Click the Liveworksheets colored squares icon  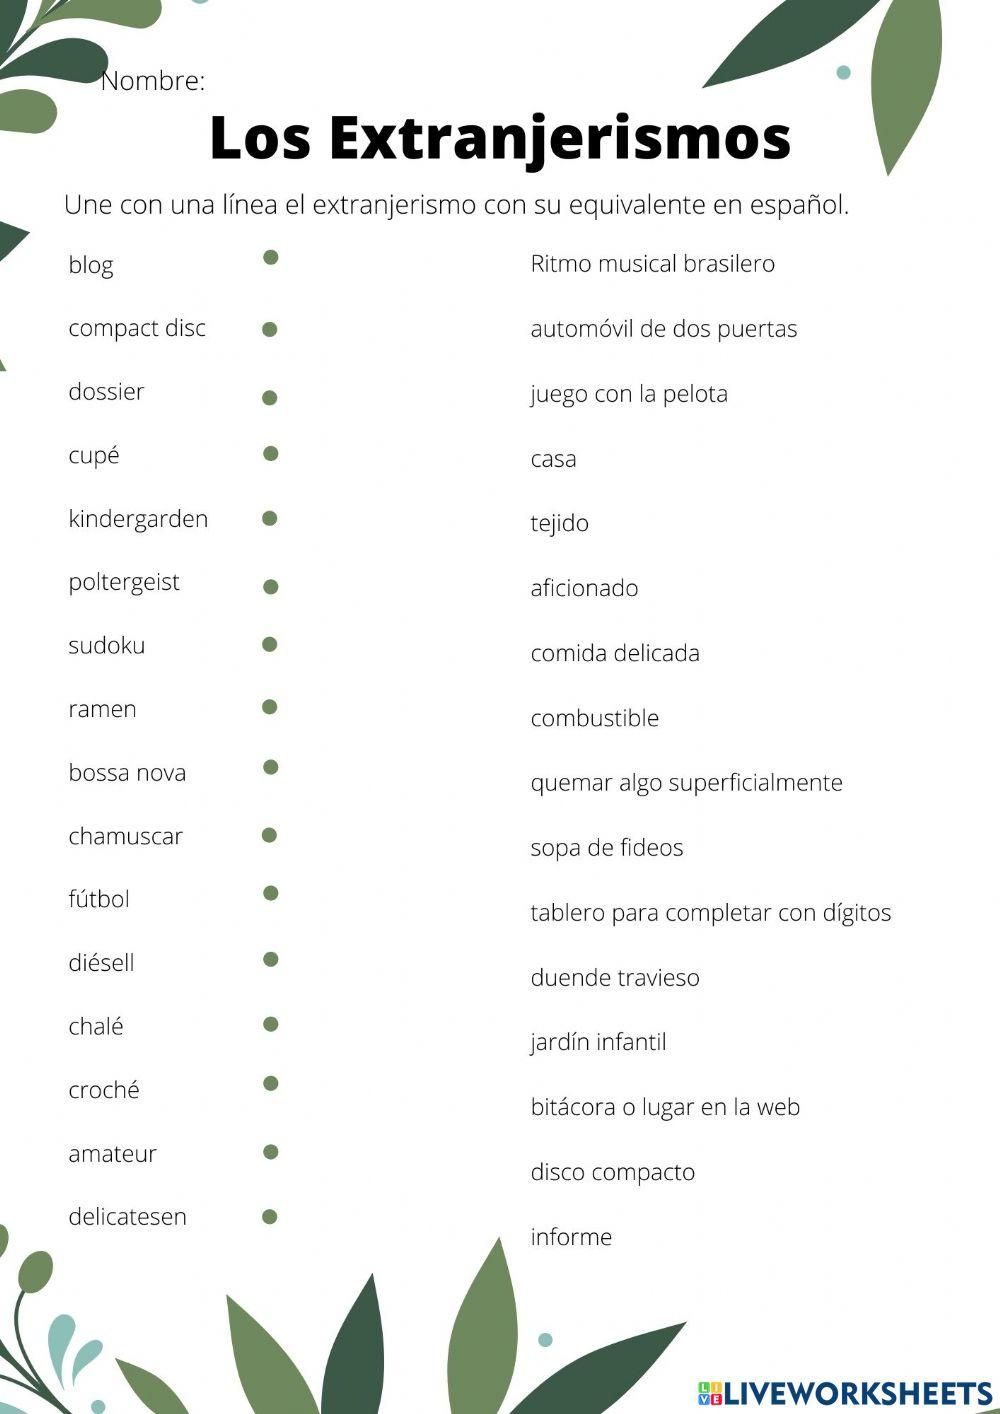[x=710, y=1393]
